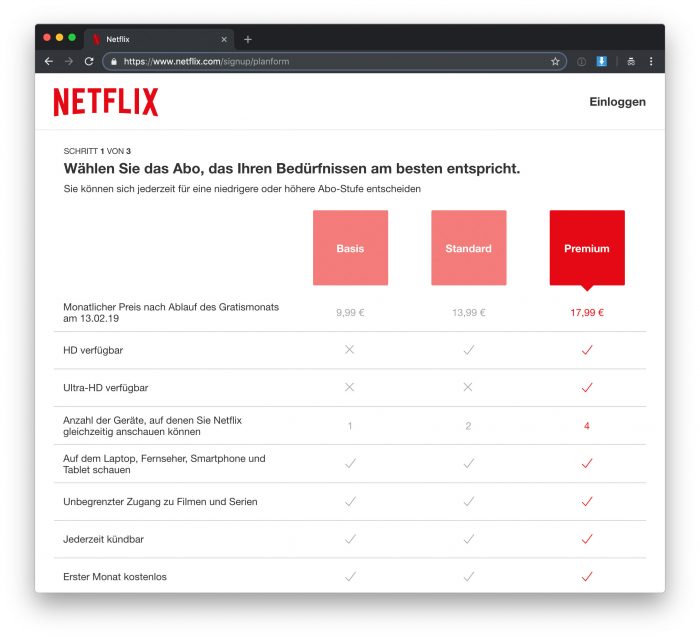Image resolution: width=700 pixels, height=639 pixels.
Task: Click the info circle extension icon
Action: click(x=581, y=62)
